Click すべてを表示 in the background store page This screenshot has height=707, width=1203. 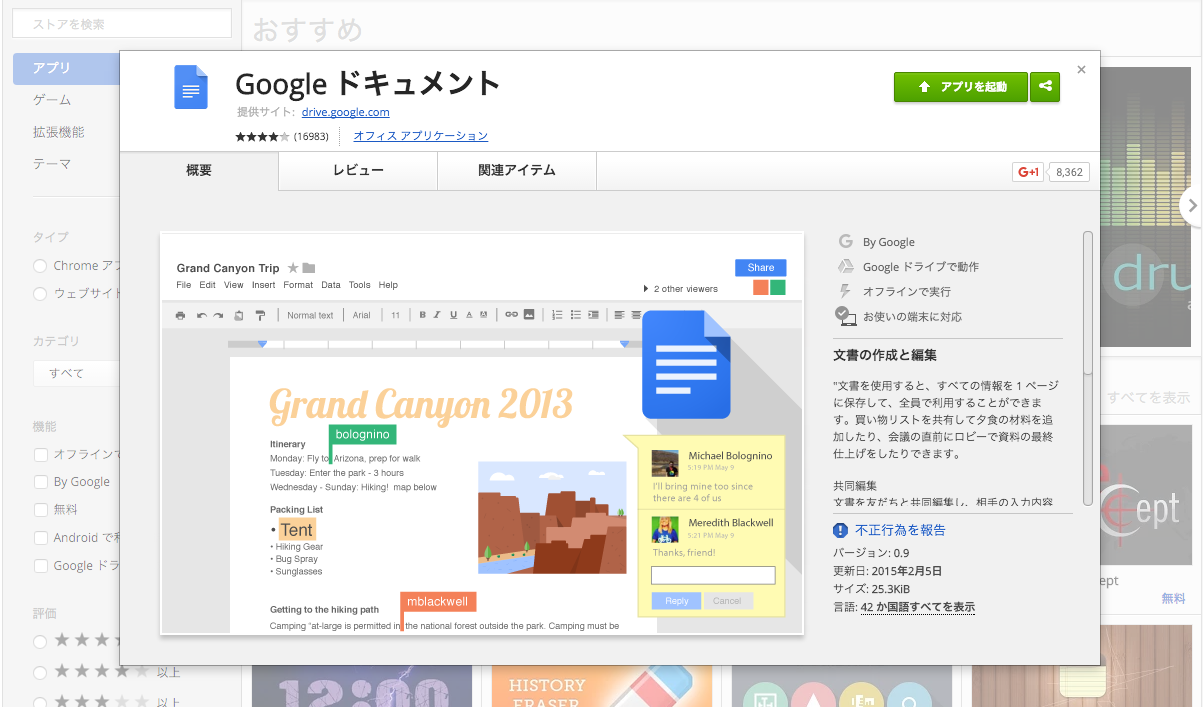[x=1148, y=398]
